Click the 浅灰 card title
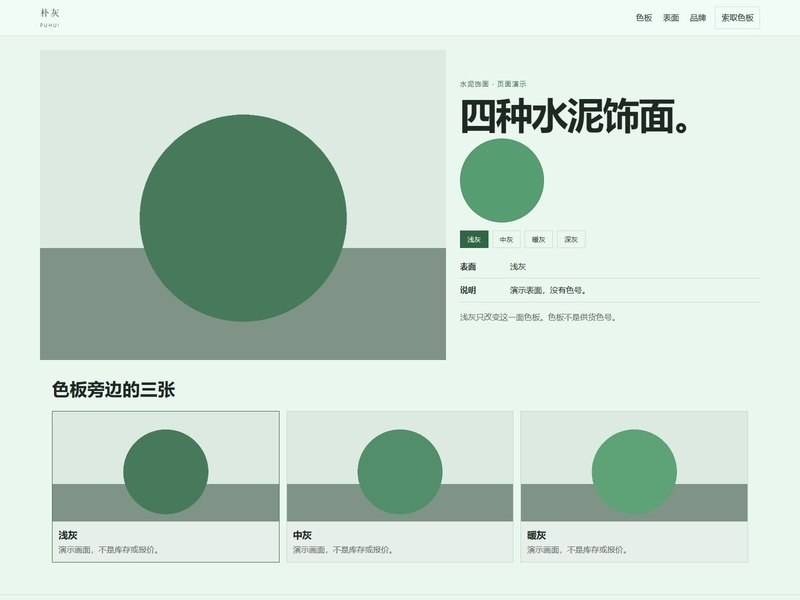The height and width of the screenshot is (600, 800). point(68,535)
